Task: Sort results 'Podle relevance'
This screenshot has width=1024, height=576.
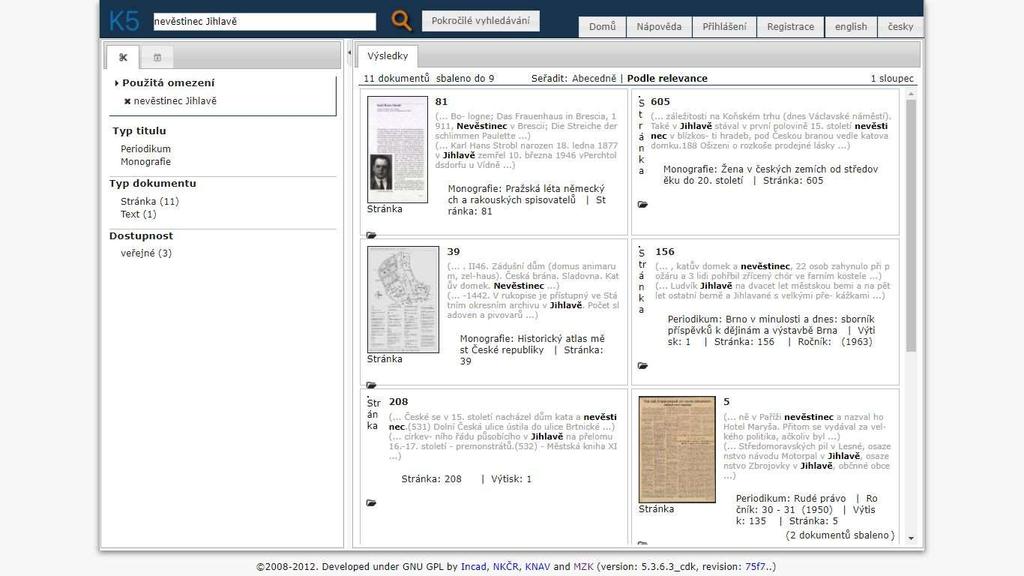Action: pos(667,78)
